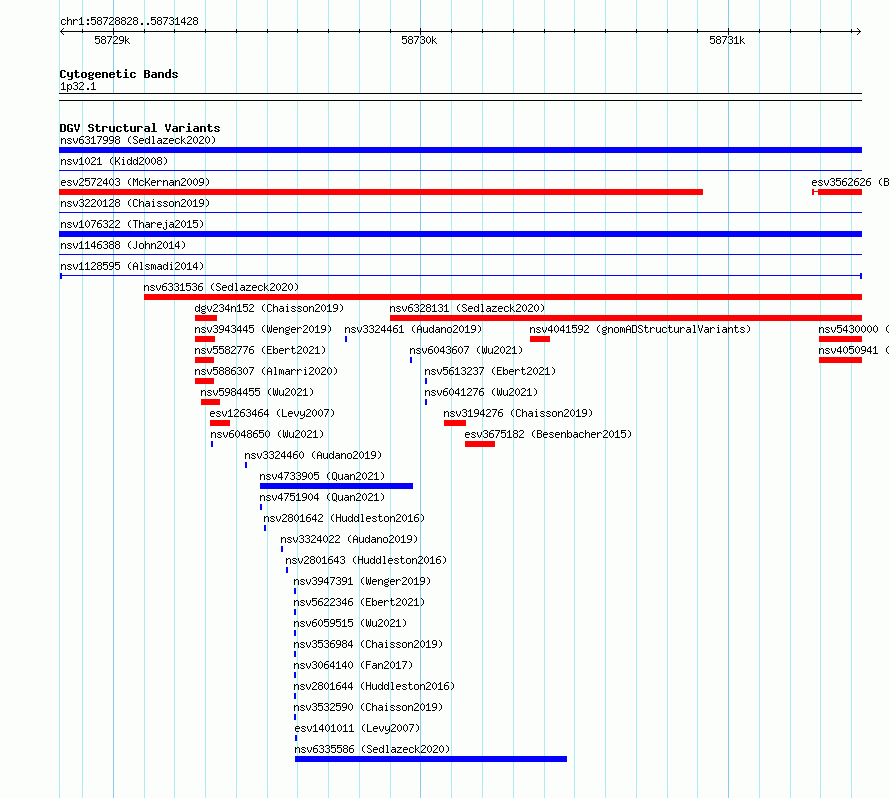This screenshot has width=890, height=798.
Task: Open nsv5613237 (Ebert2021) label
Action: 490,371
